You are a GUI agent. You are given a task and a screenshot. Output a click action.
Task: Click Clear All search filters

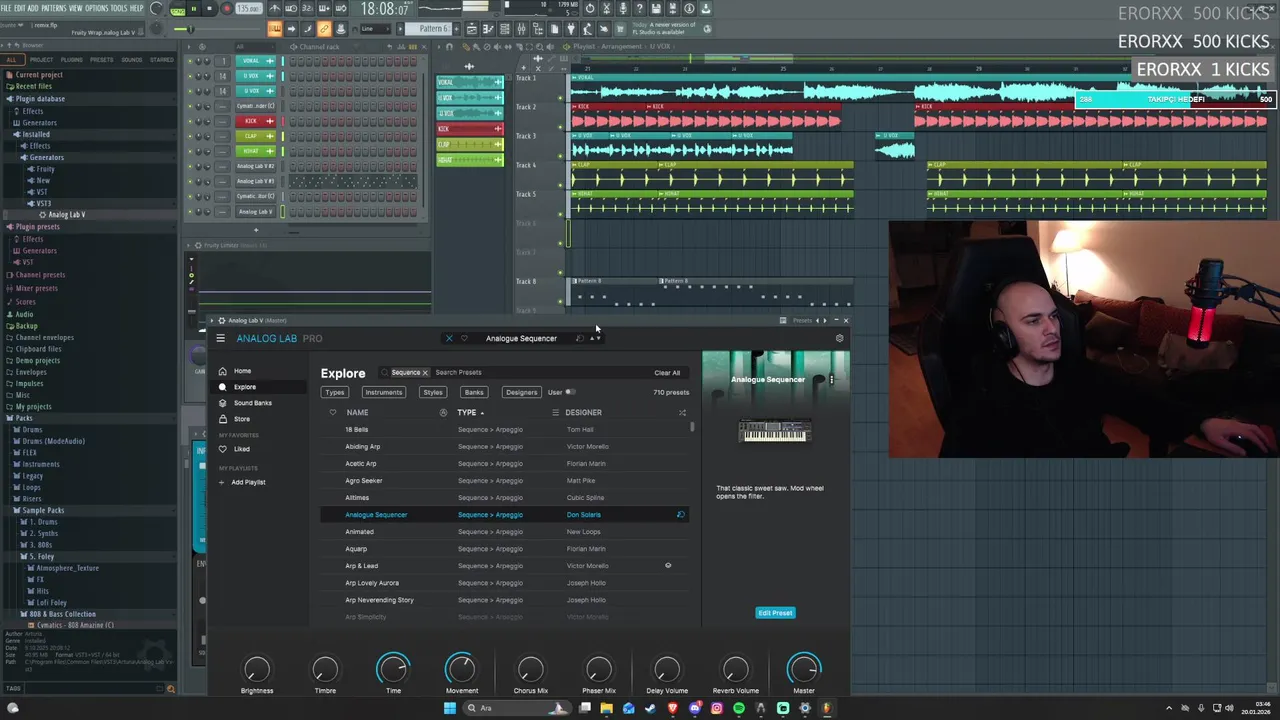point(667,373)
